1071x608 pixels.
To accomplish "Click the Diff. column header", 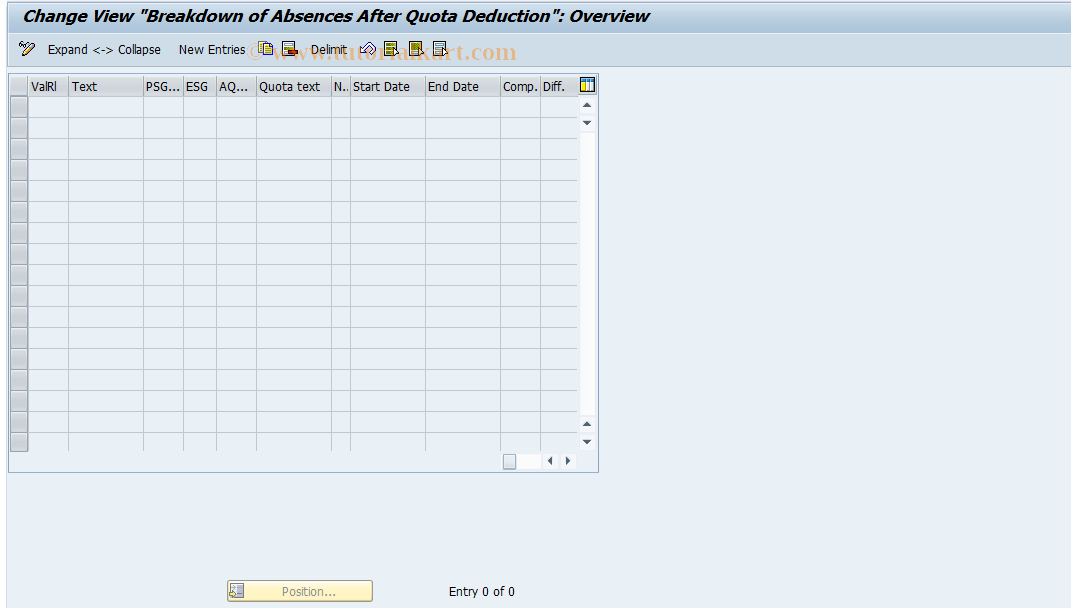I will pos(558,87).
